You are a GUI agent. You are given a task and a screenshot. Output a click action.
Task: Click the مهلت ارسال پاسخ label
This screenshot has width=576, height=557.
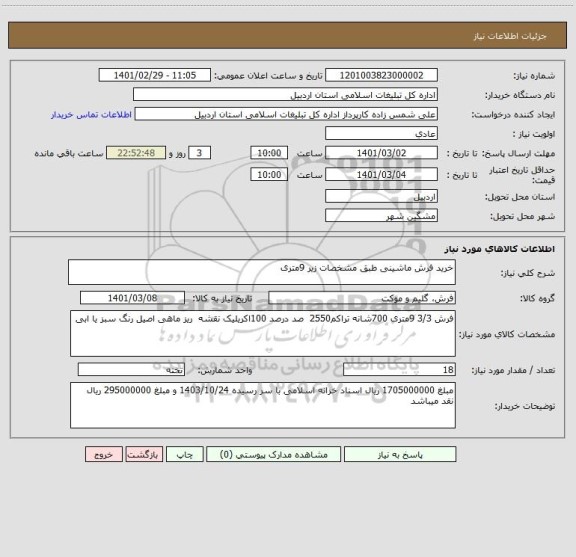[518, 153]
